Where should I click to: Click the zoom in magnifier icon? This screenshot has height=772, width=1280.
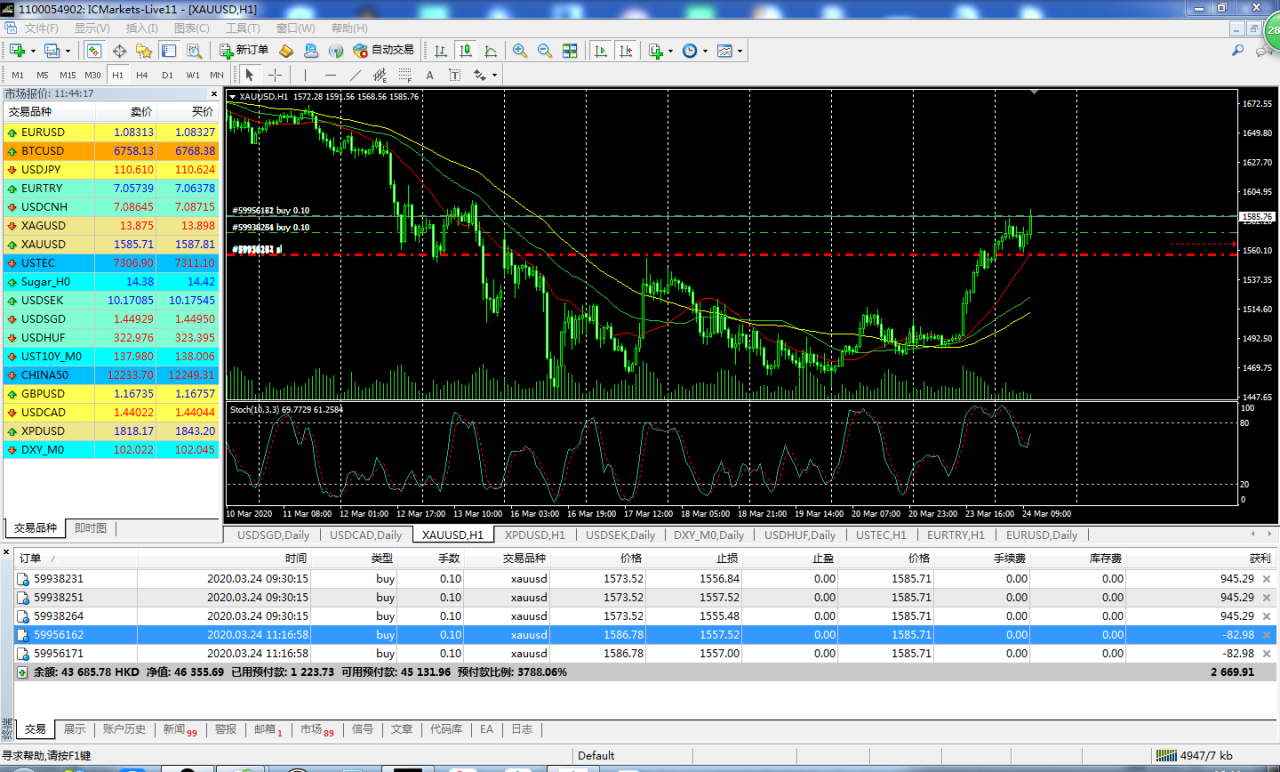point(520,50)
